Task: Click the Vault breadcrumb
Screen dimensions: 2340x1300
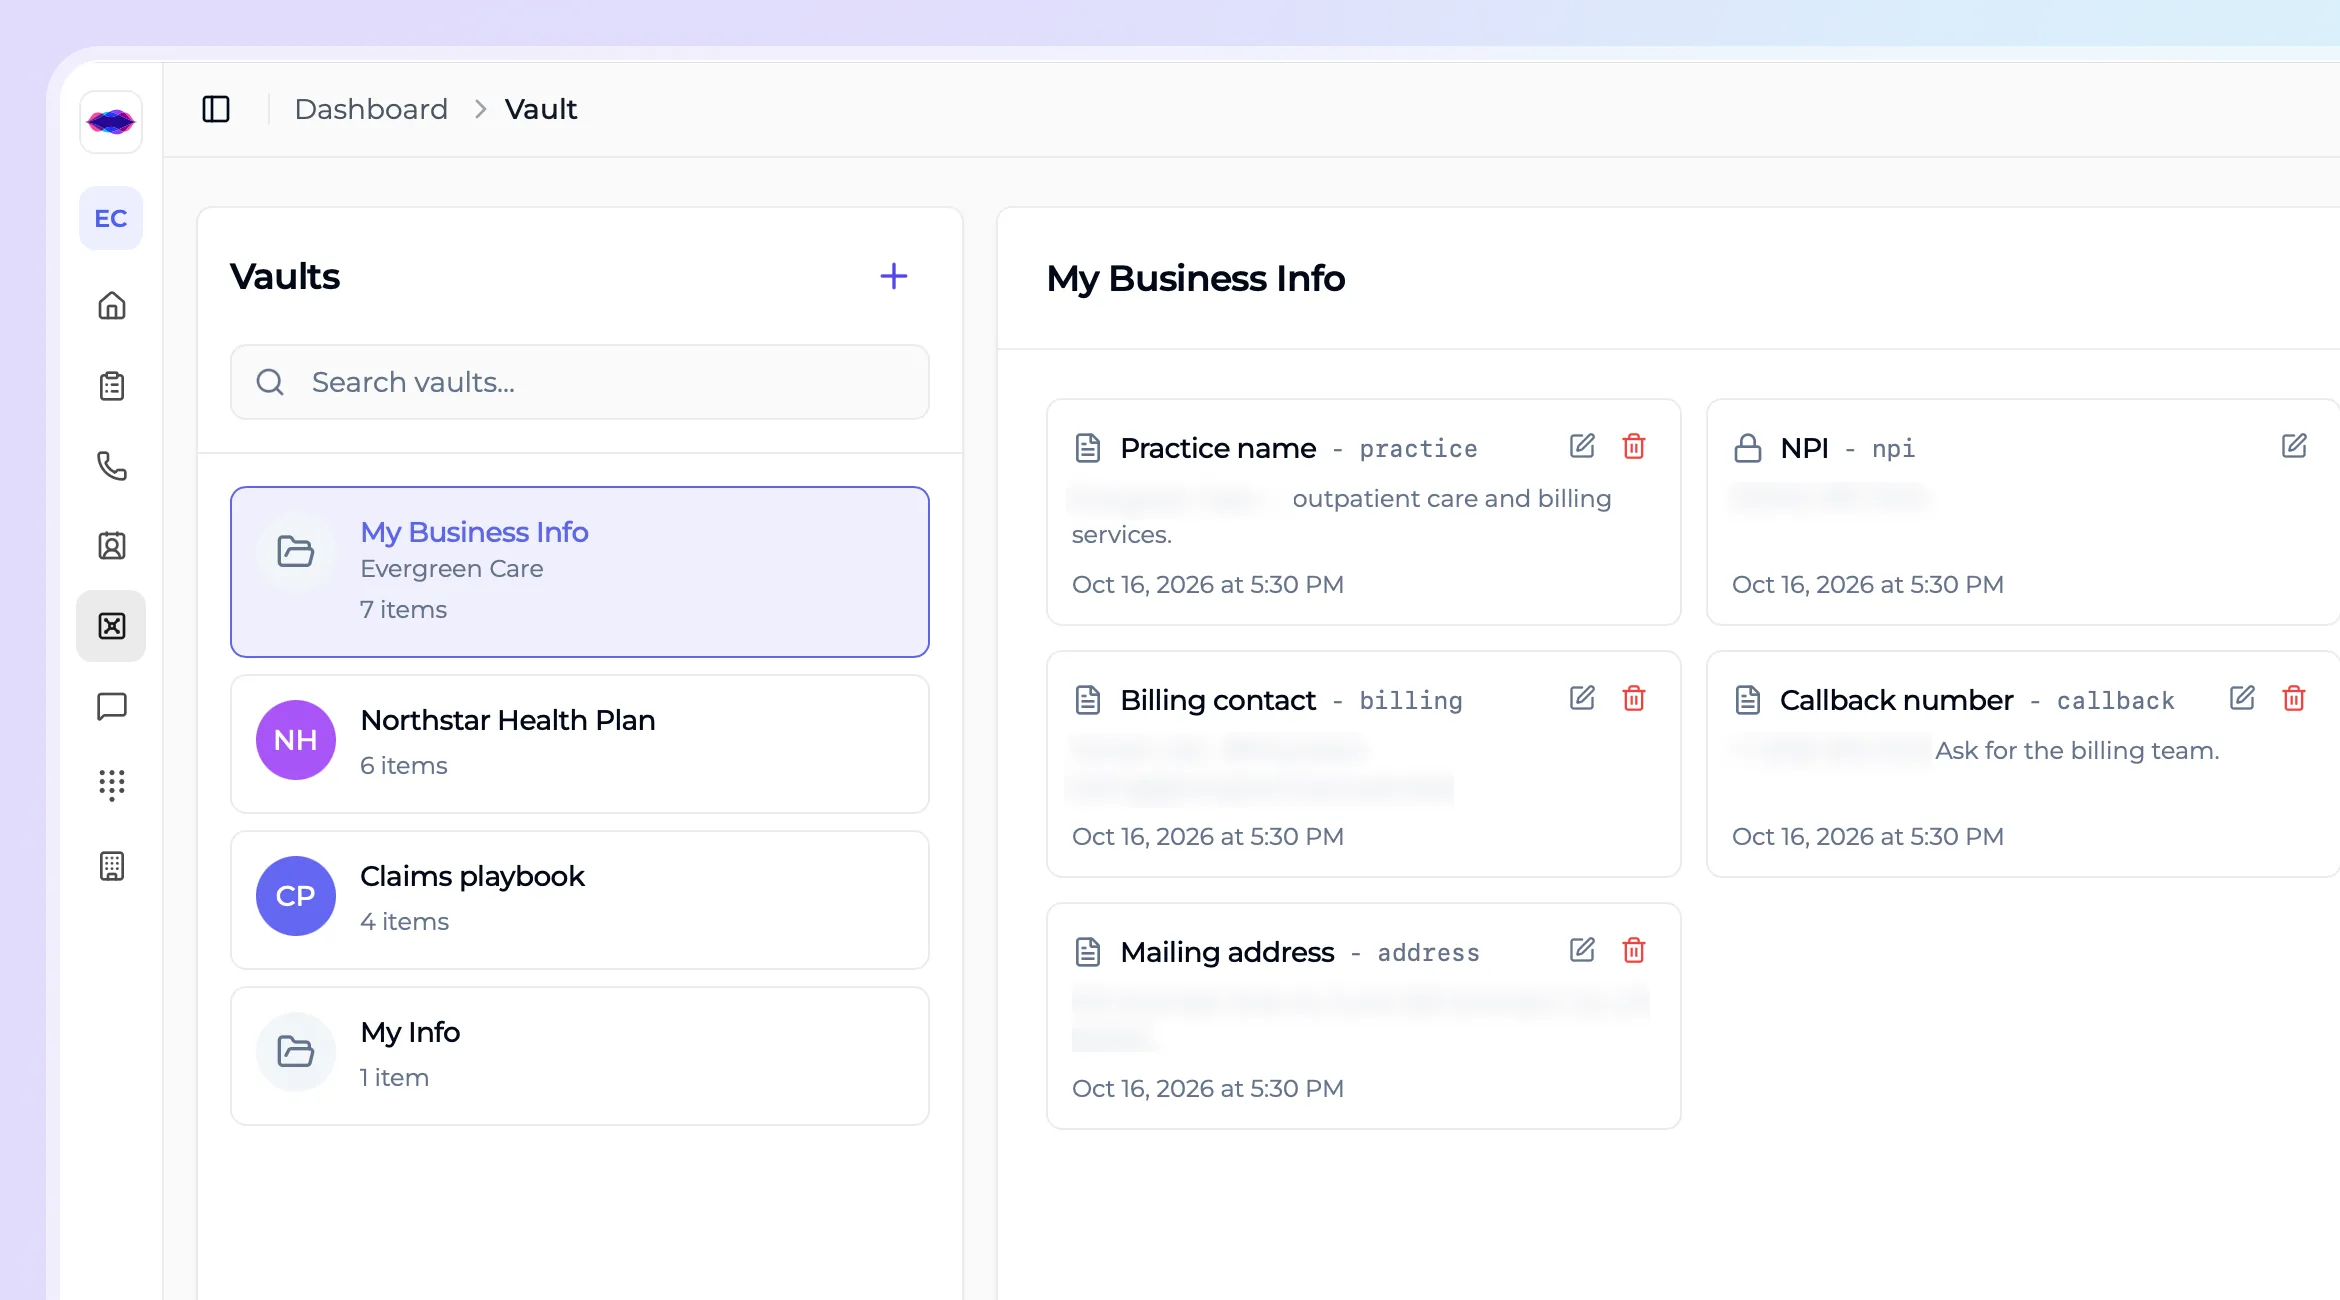Action: tap(541, 109)
